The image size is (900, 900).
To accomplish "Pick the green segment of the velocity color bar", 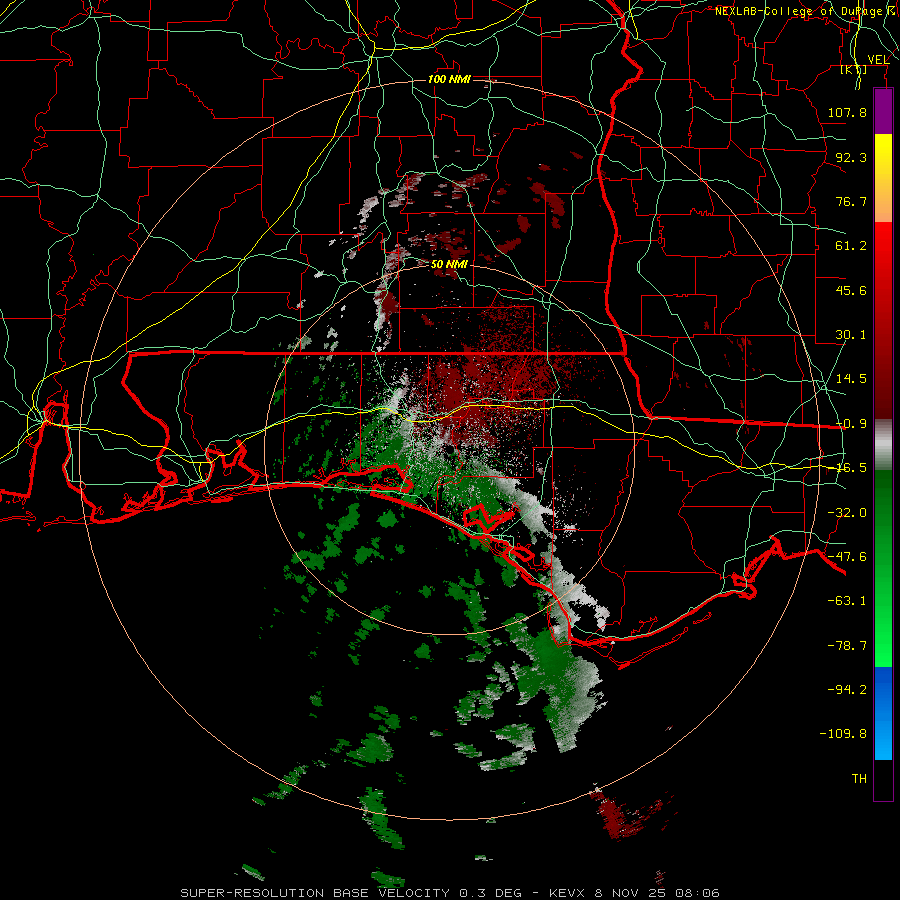I will tap(883, 568).
